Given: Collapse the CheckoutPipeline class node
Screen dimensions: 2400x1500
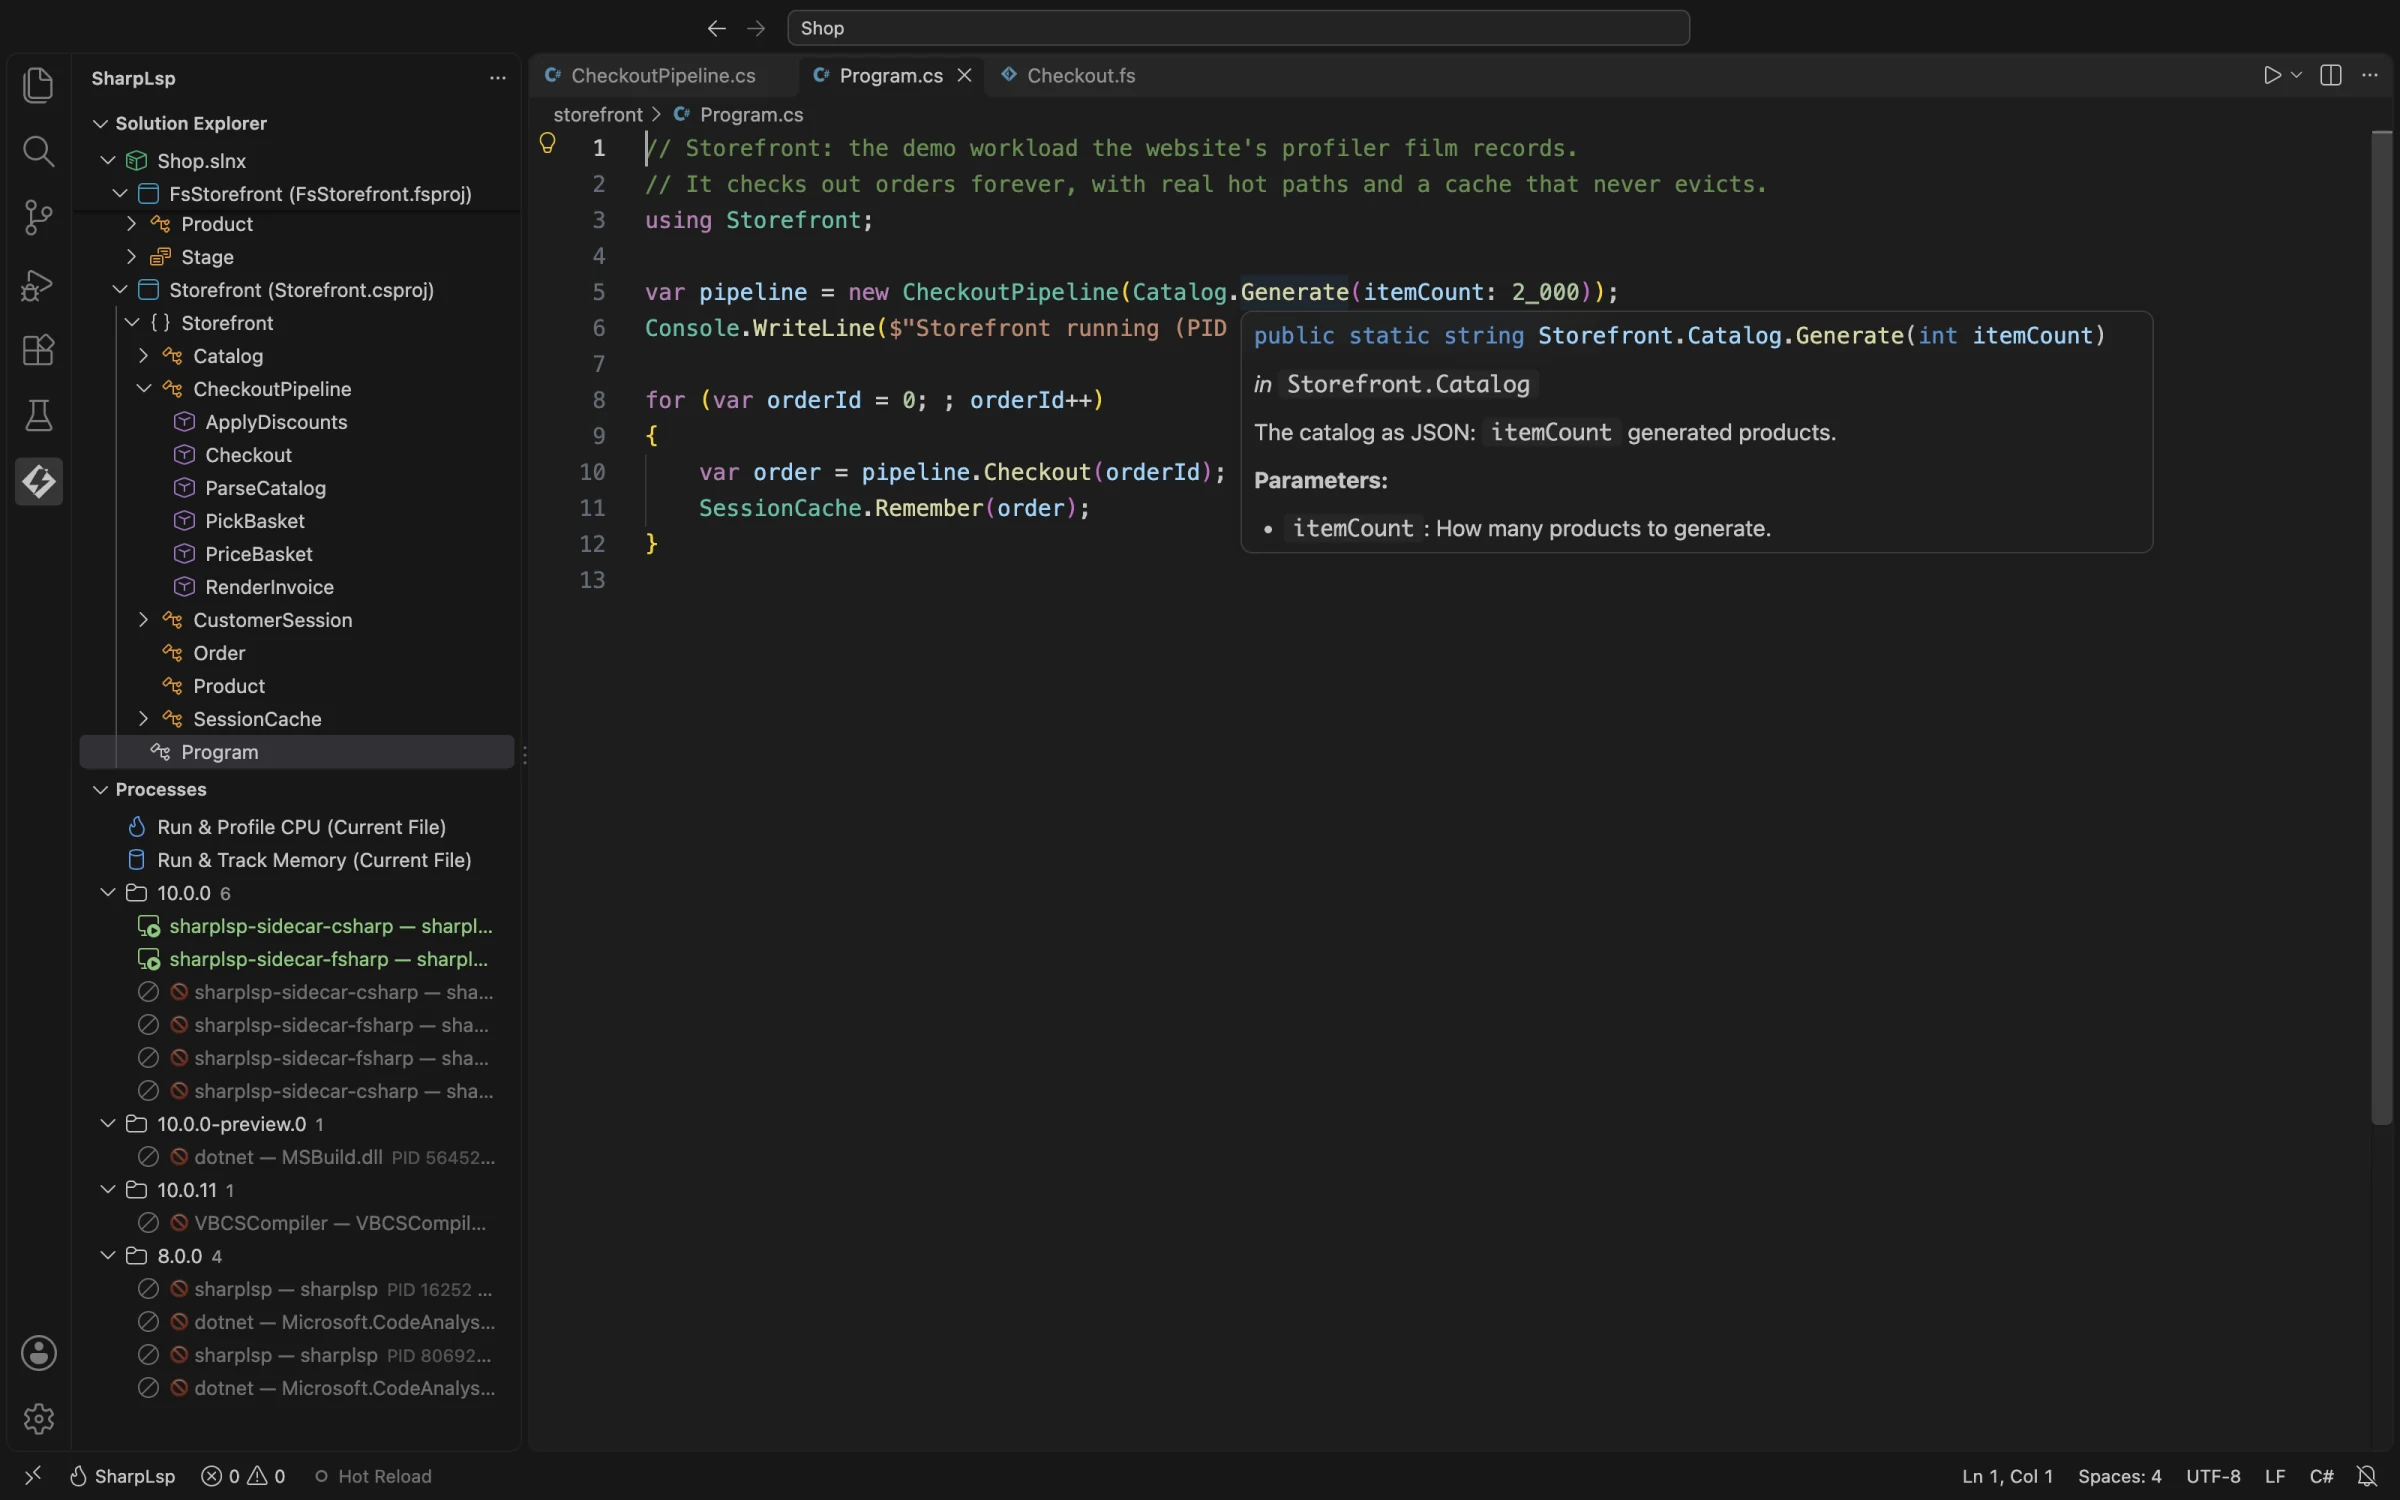Looking at the screenshot, I should [x=144, y=388].
